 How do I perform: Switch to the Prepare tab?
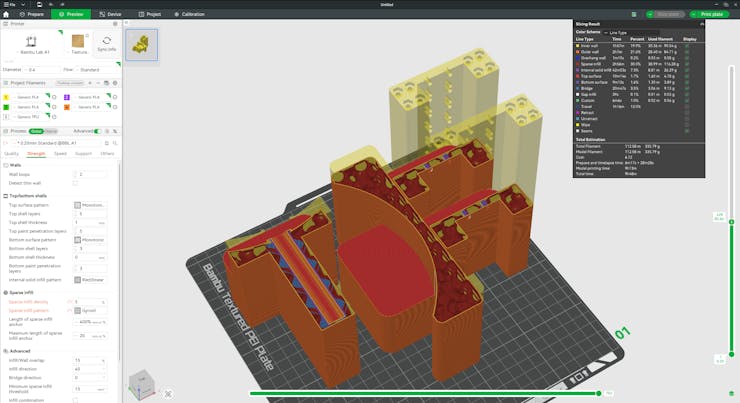pyautogui.click(x=31, y=14)
